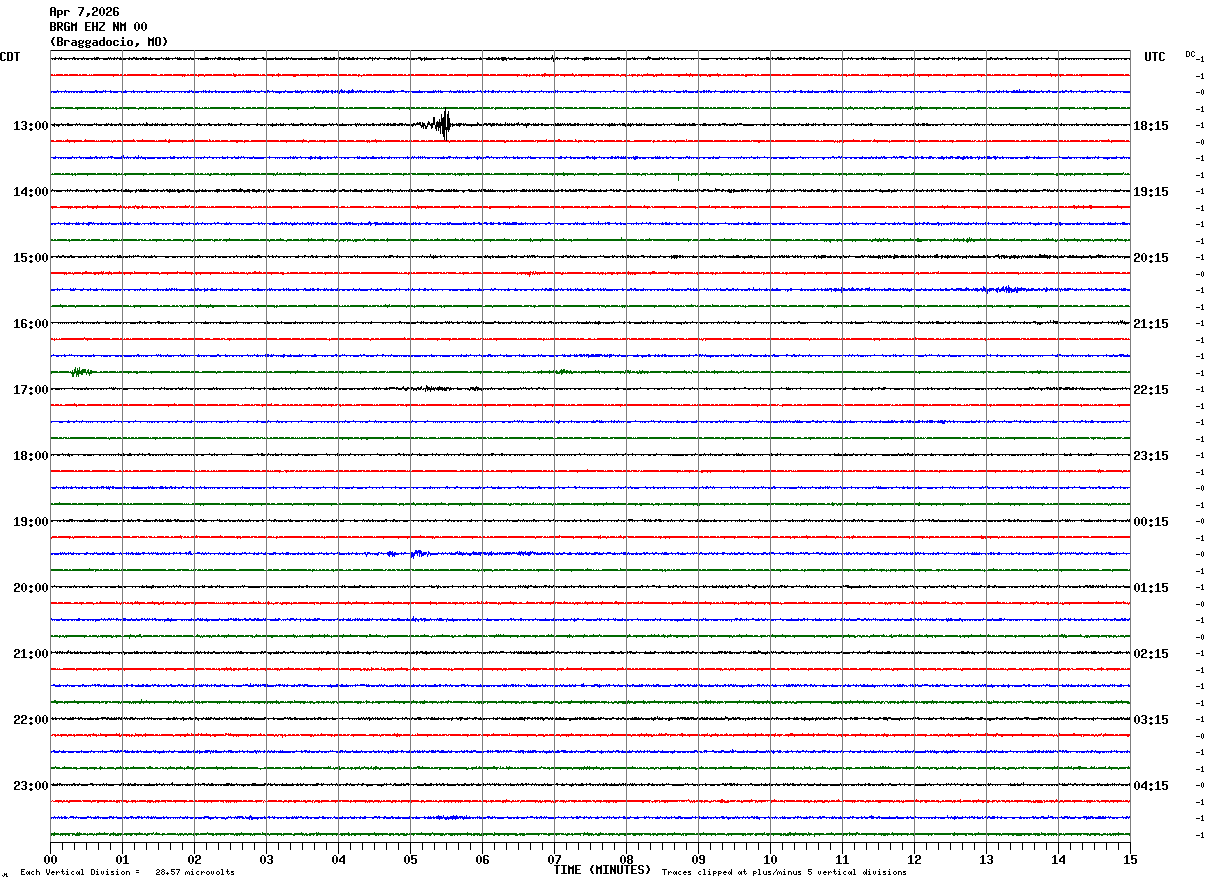Select the 17:00 CDT time label
The width and height of the screenshot is (1210, 886).
click(x=31, y=390)
